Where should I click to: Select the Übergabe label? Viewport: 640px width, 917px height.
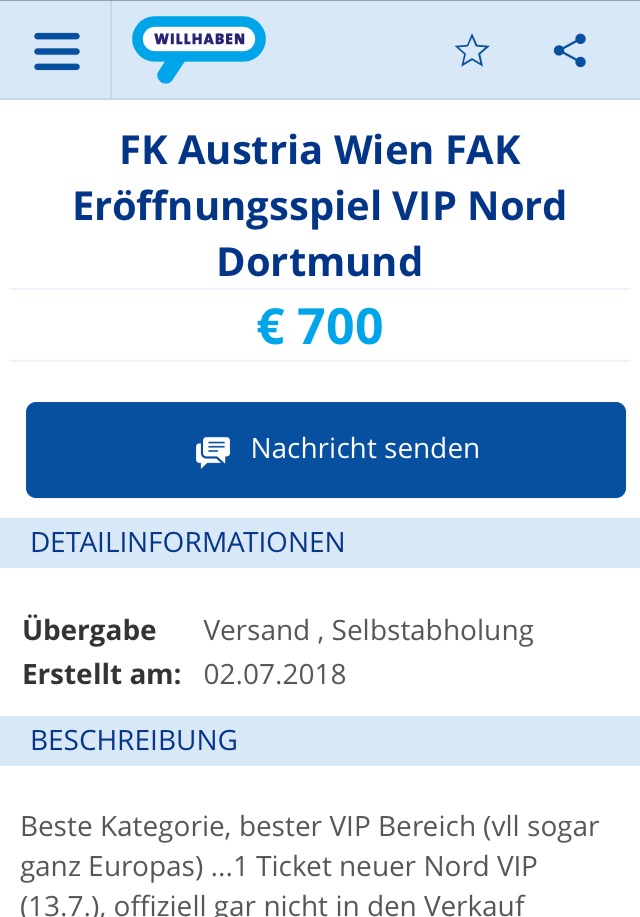[90, 630]
